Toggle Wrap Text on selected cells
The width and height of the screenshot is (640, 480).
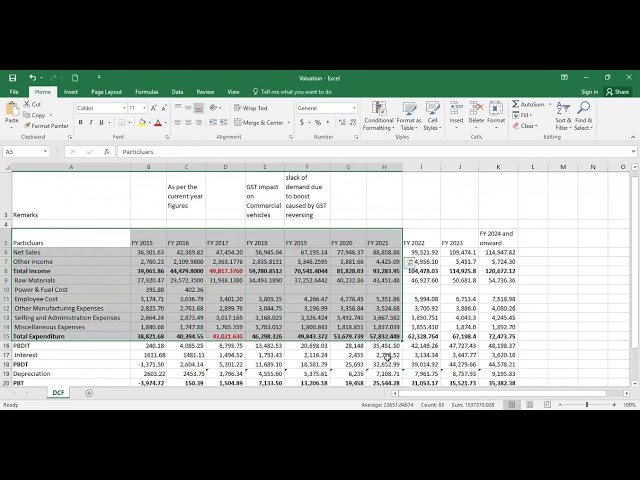(251, 108)
